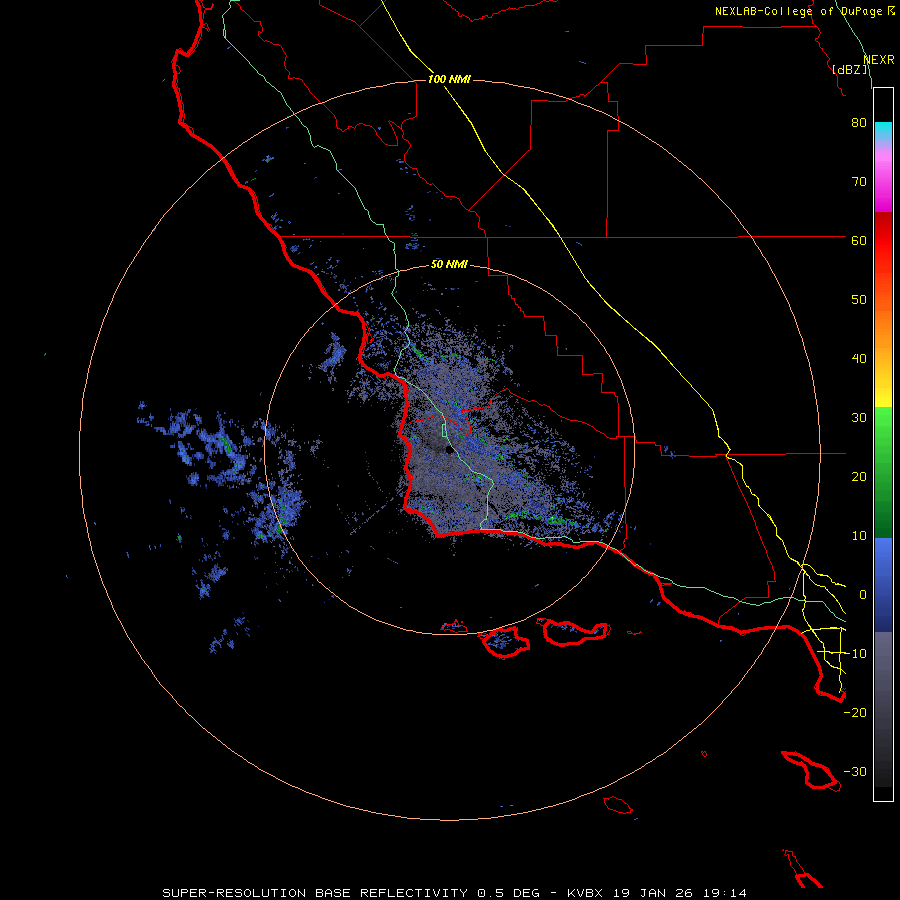
Task: Click the 70 dBZ scale value
Action: point(859,182)
